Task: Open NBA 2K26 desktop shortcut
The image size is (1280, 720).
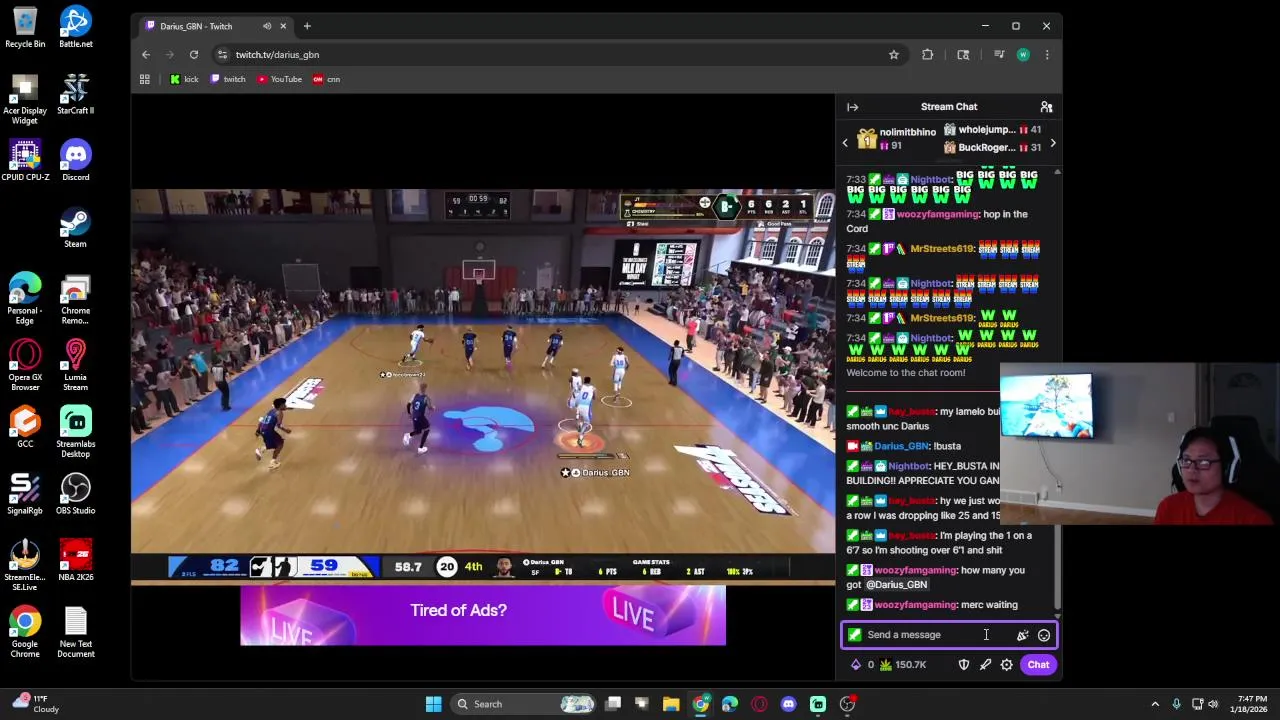Action: (76, 560)
